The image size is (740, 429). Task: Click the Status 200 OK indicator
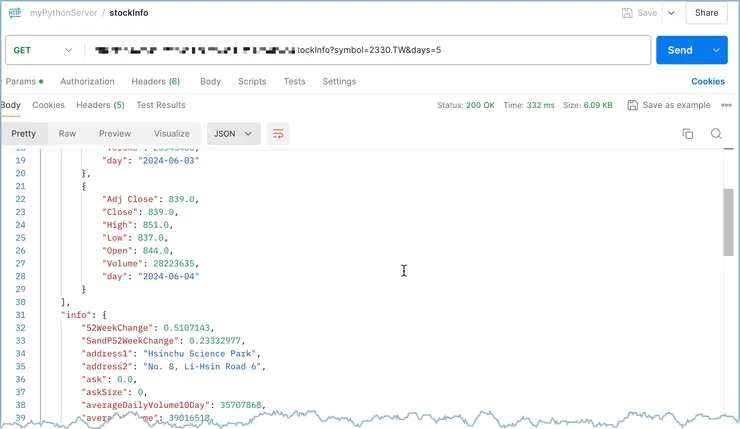tap(466, 105)
